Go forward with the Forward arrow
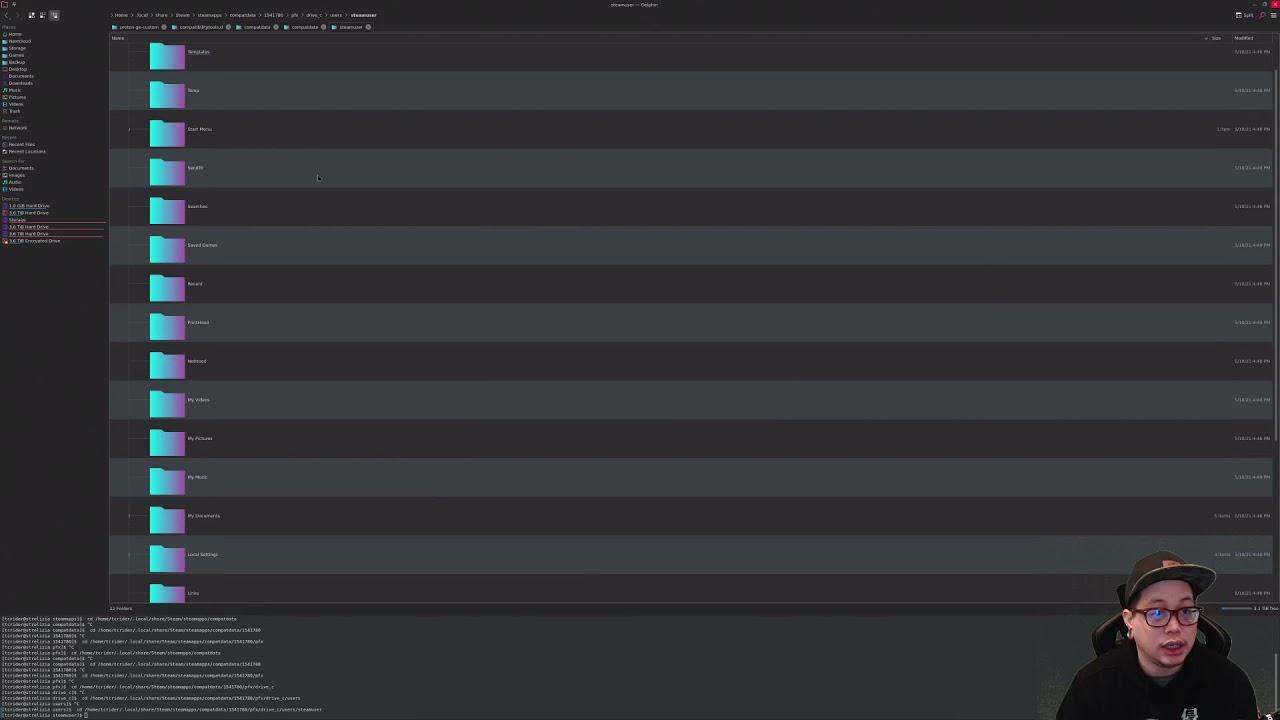1280x720 pixels. (17, 15)
